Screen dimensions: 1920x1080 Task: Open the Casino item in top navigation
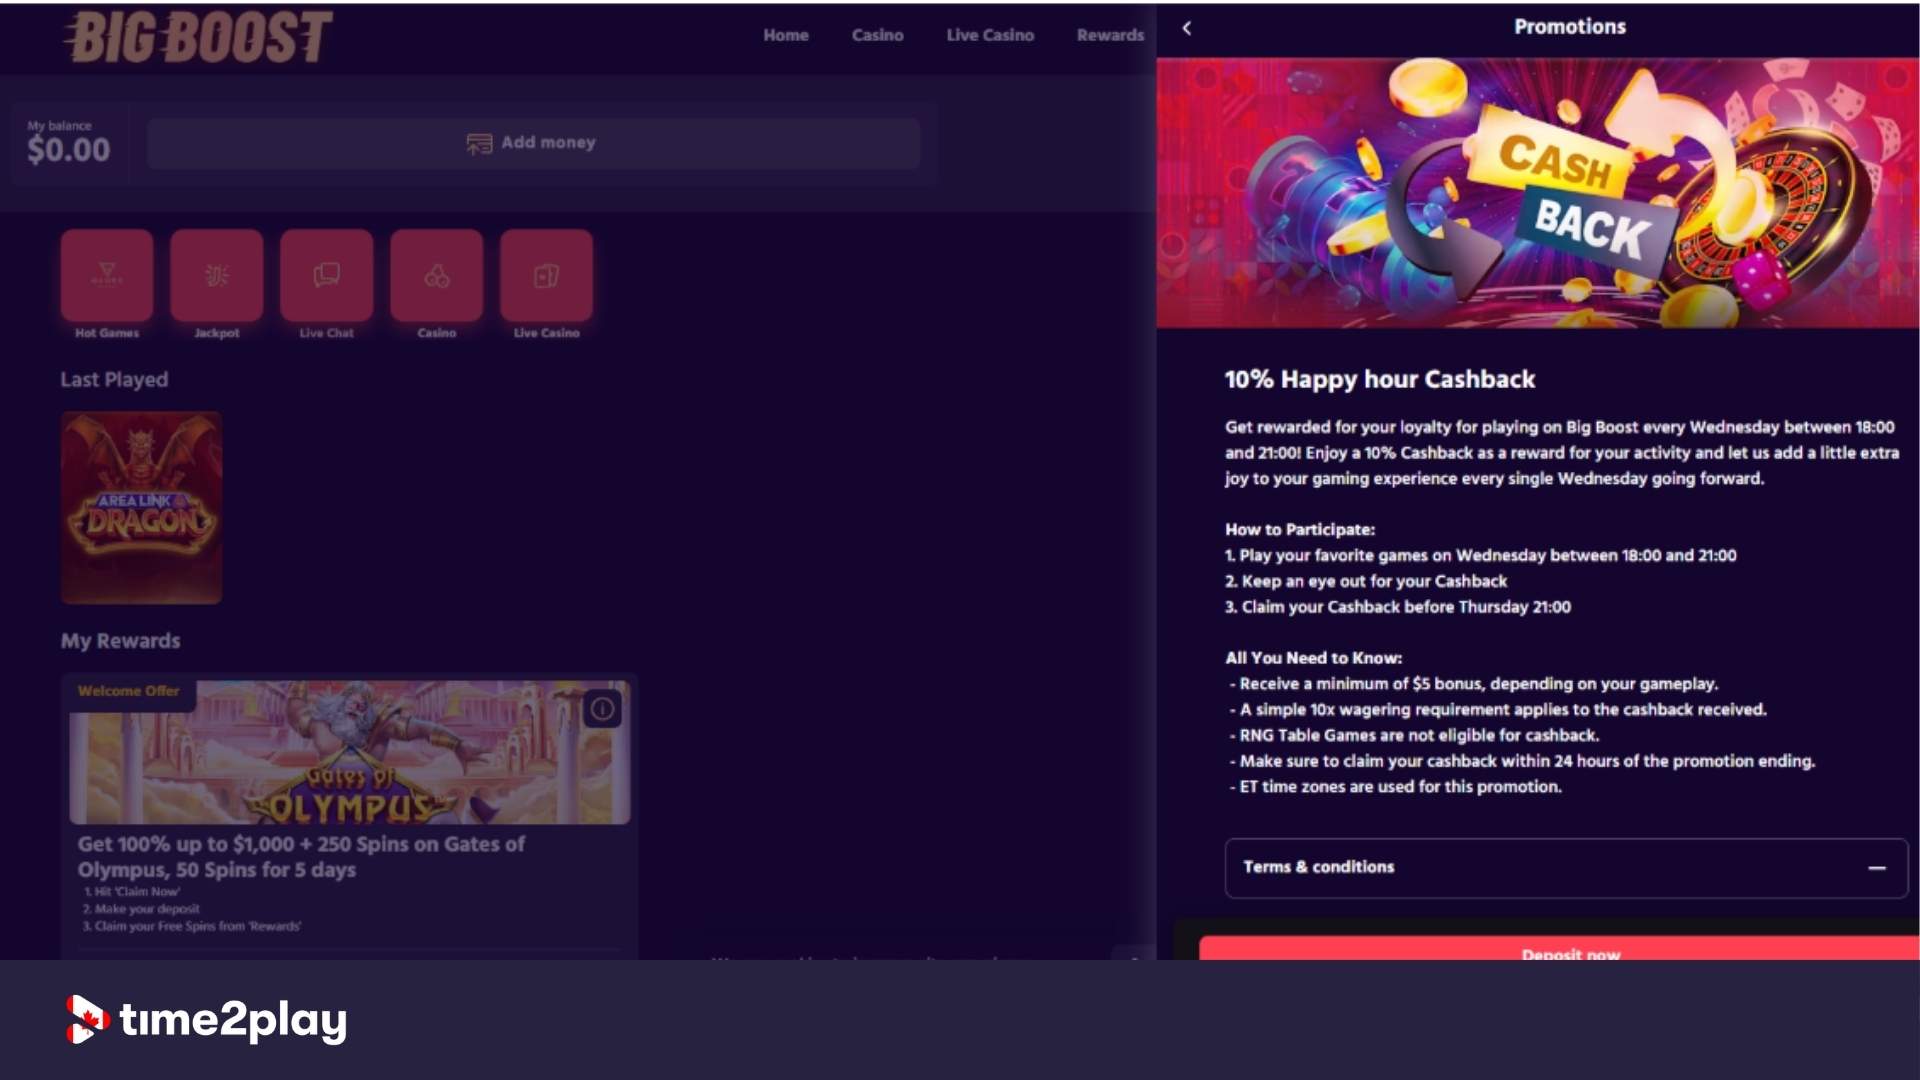[x=878, y=35]
